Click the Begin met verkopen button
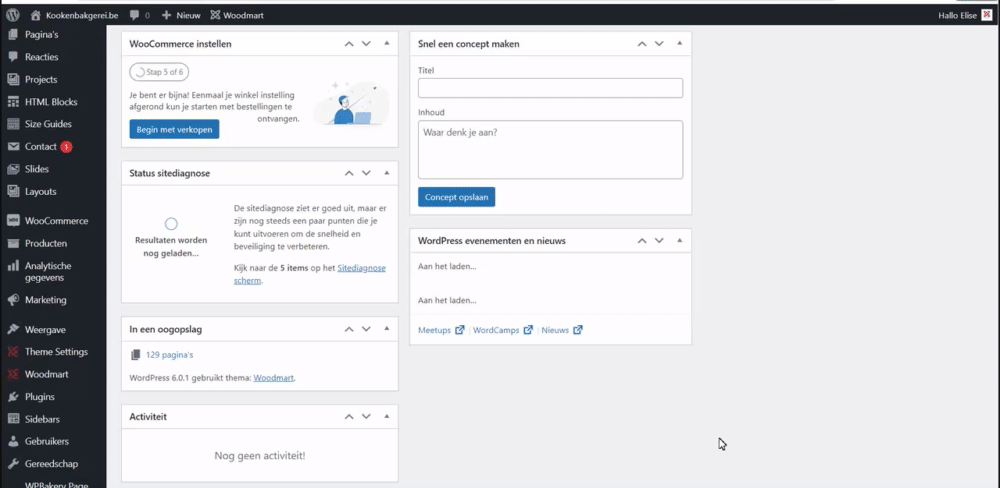1000x488 pixels. (174, 129)
